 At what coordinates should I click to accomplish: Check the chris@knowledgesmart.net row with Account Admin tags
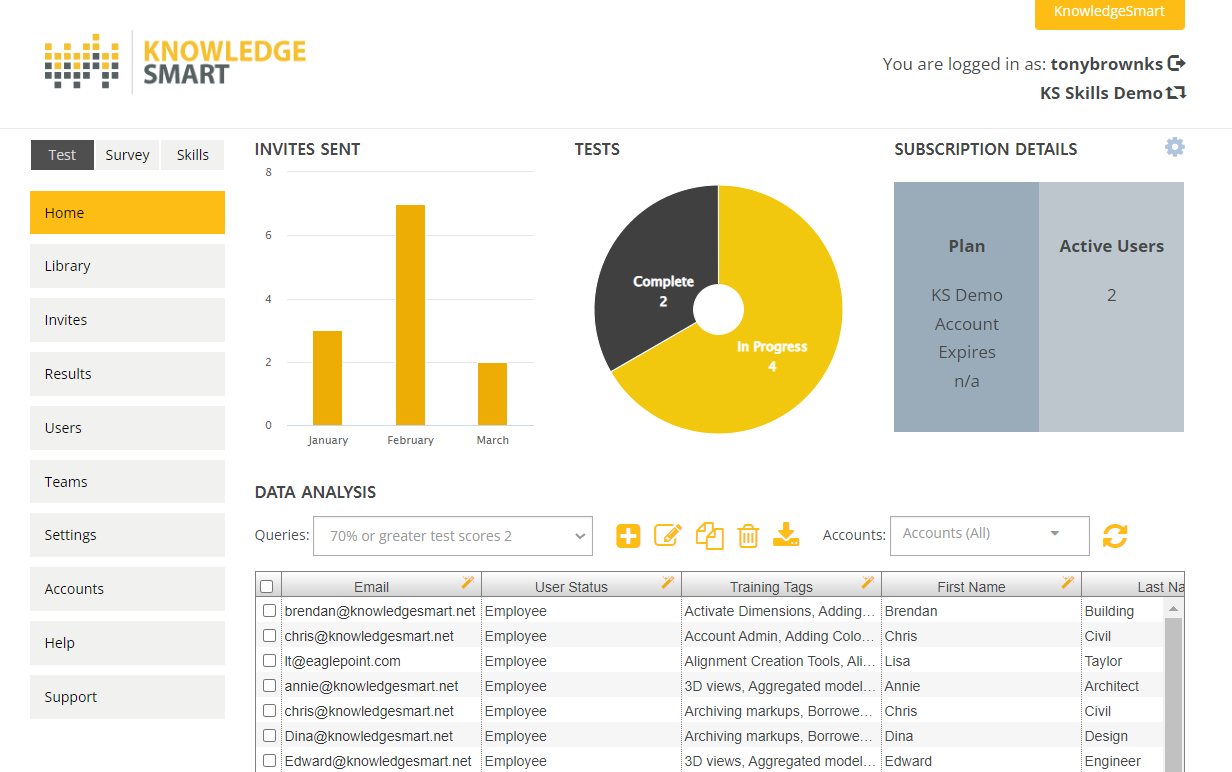point(269,636)
